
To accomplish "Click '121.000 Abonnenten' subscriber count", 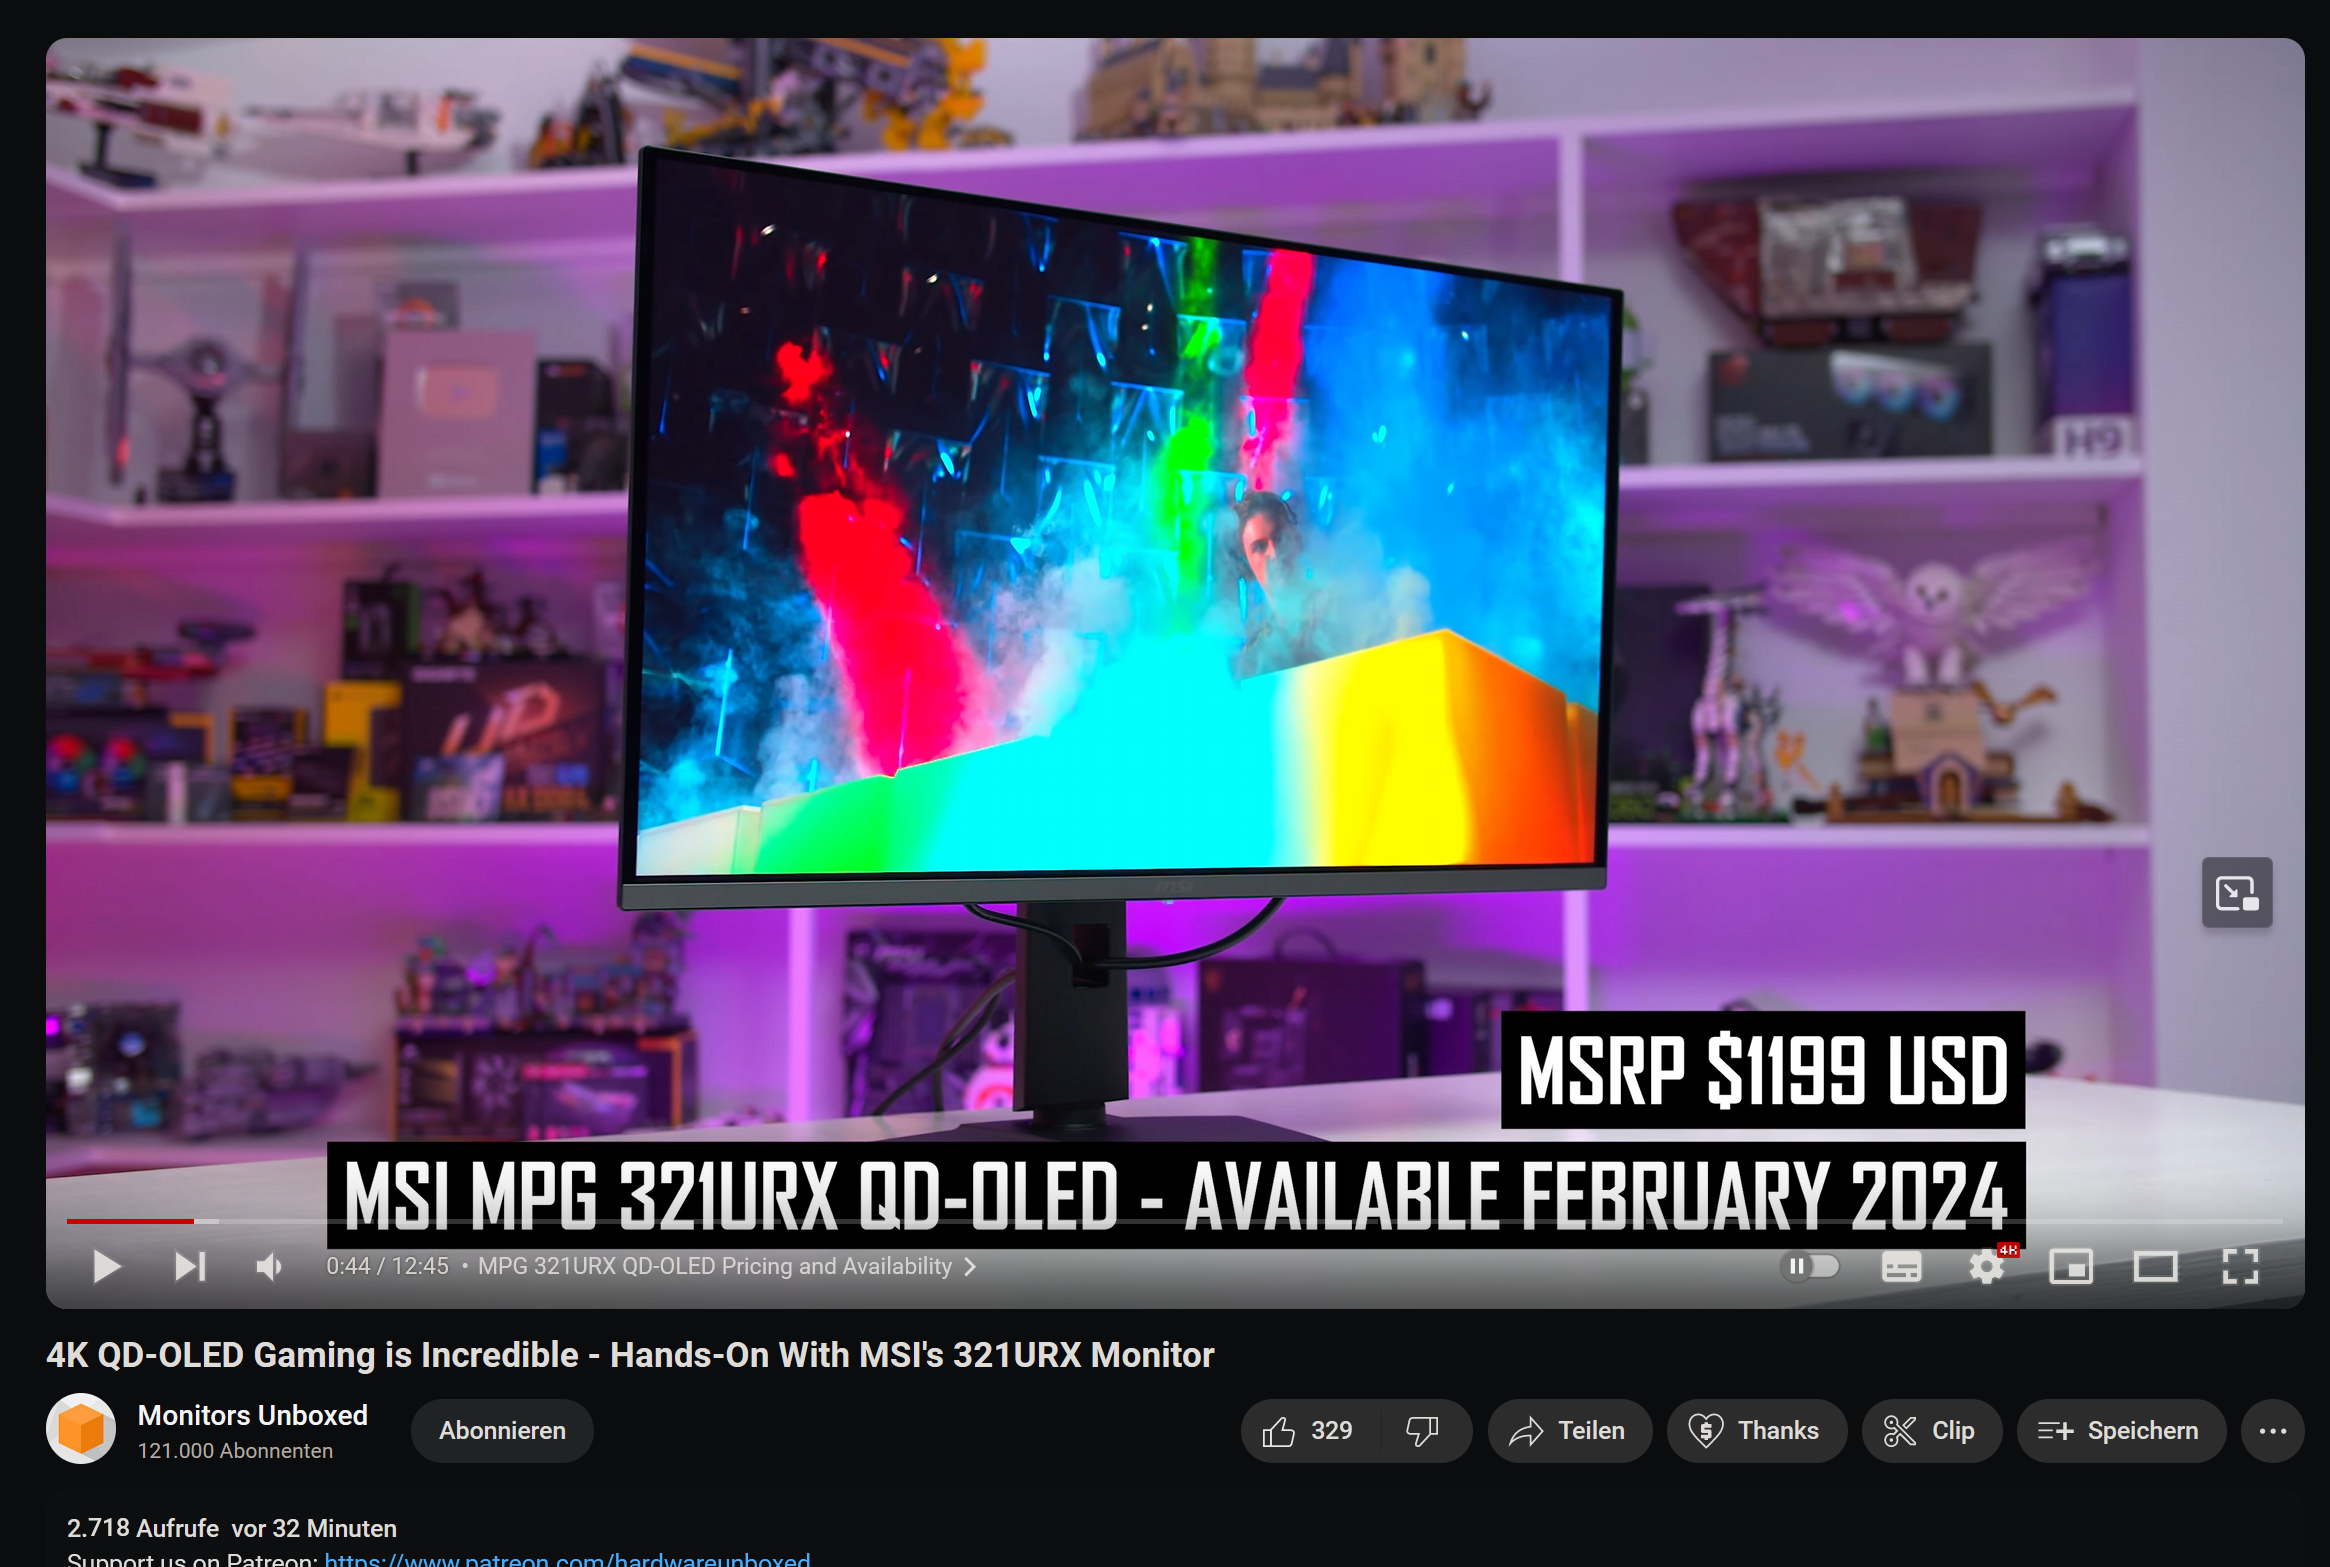I will tap(235, 1451).
